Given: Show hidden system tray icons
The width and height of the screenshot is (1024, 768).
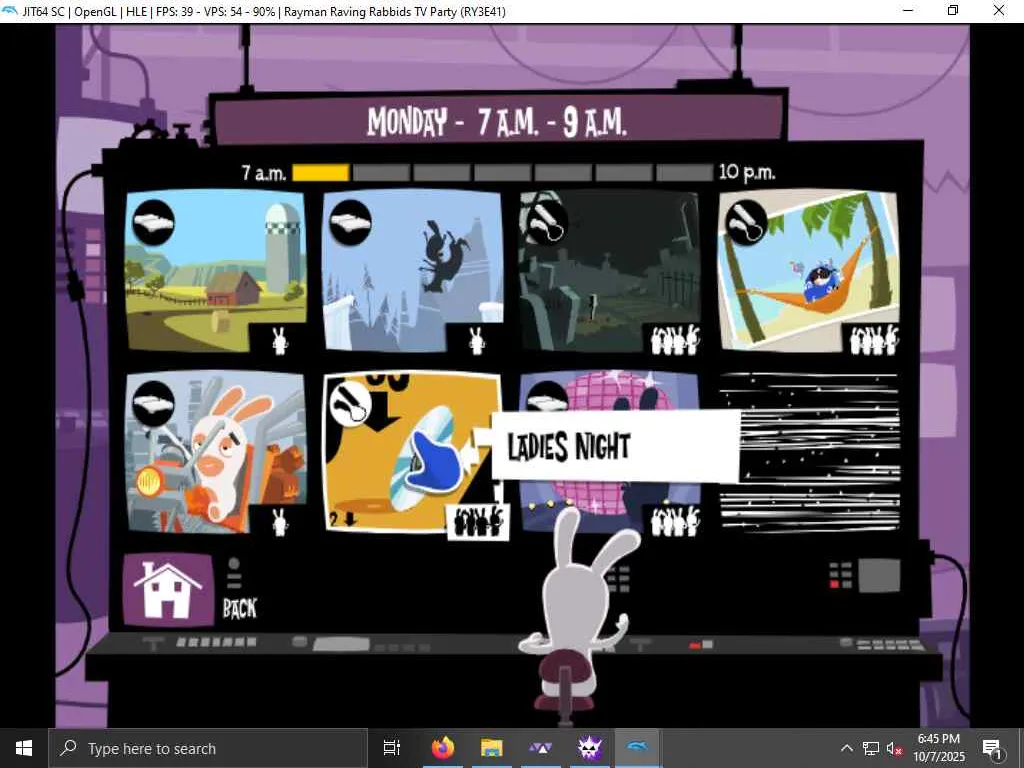Looking at the screenshot, I should (846, 748).
